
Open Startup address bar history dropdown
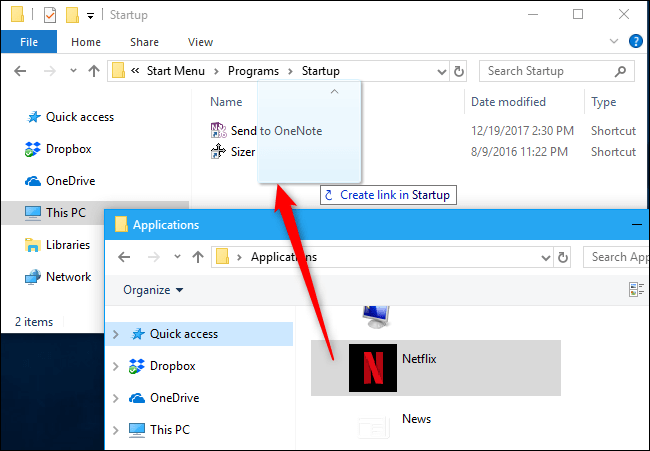(x=441, y=72)
